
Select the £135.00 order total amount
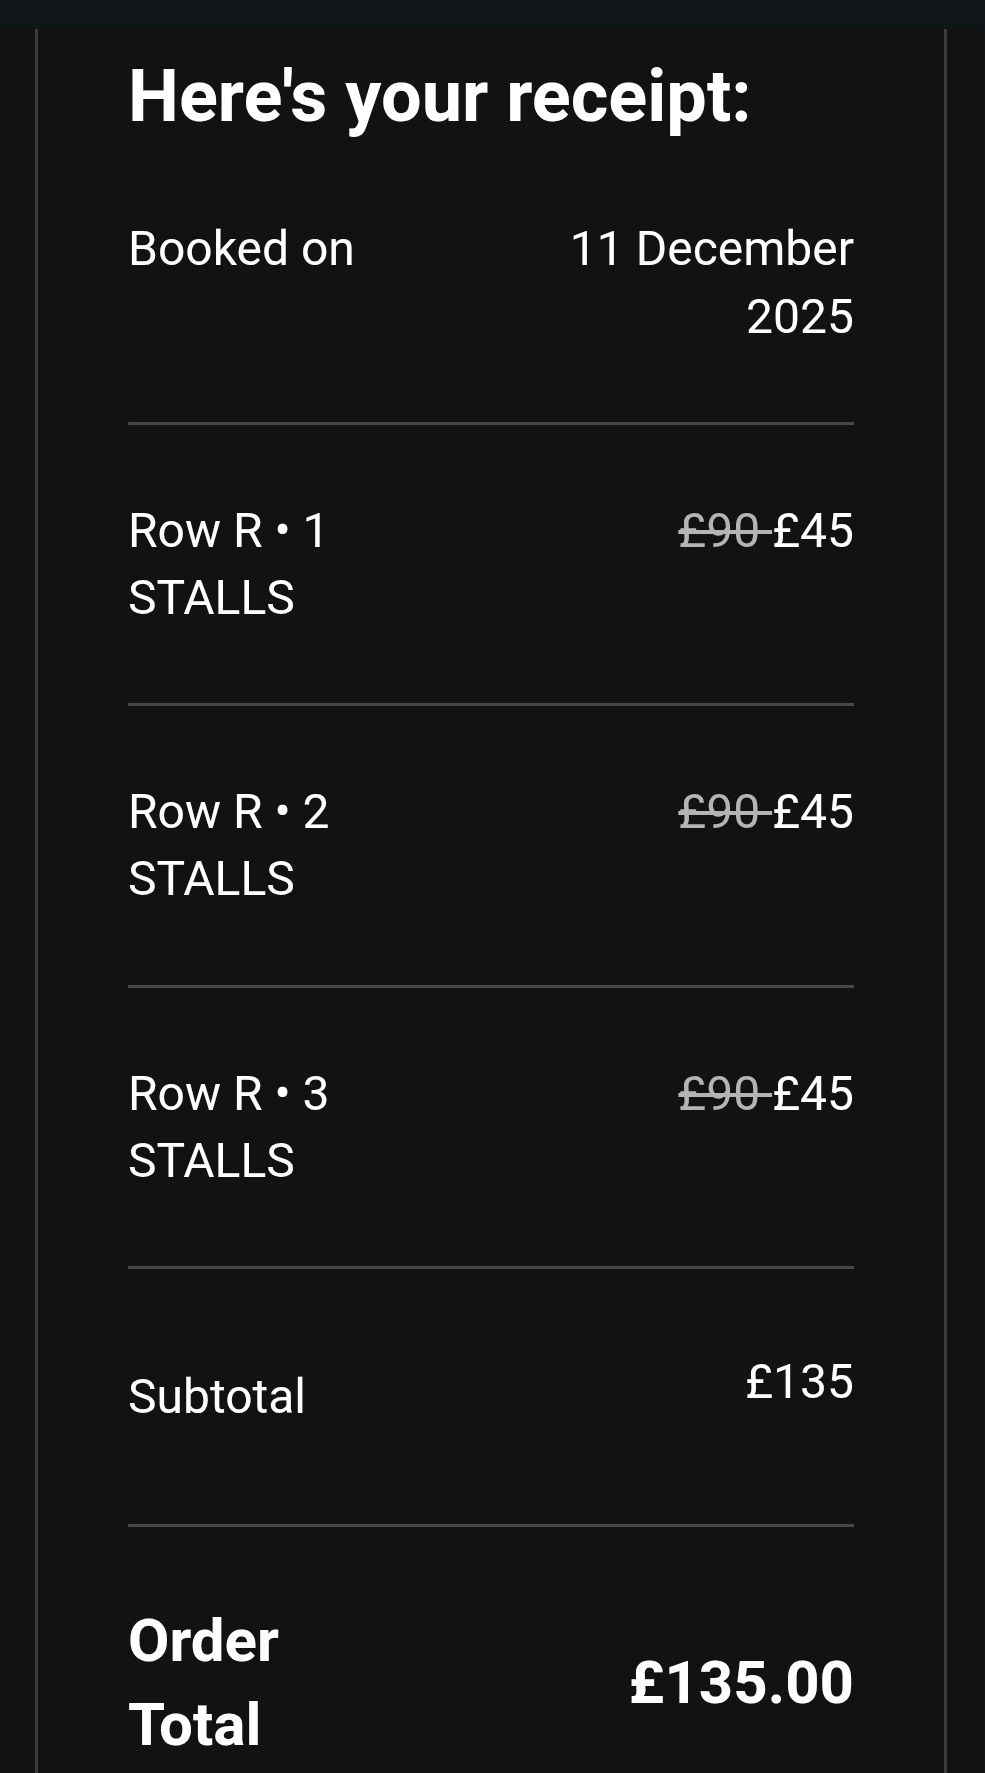(741, 1683)
